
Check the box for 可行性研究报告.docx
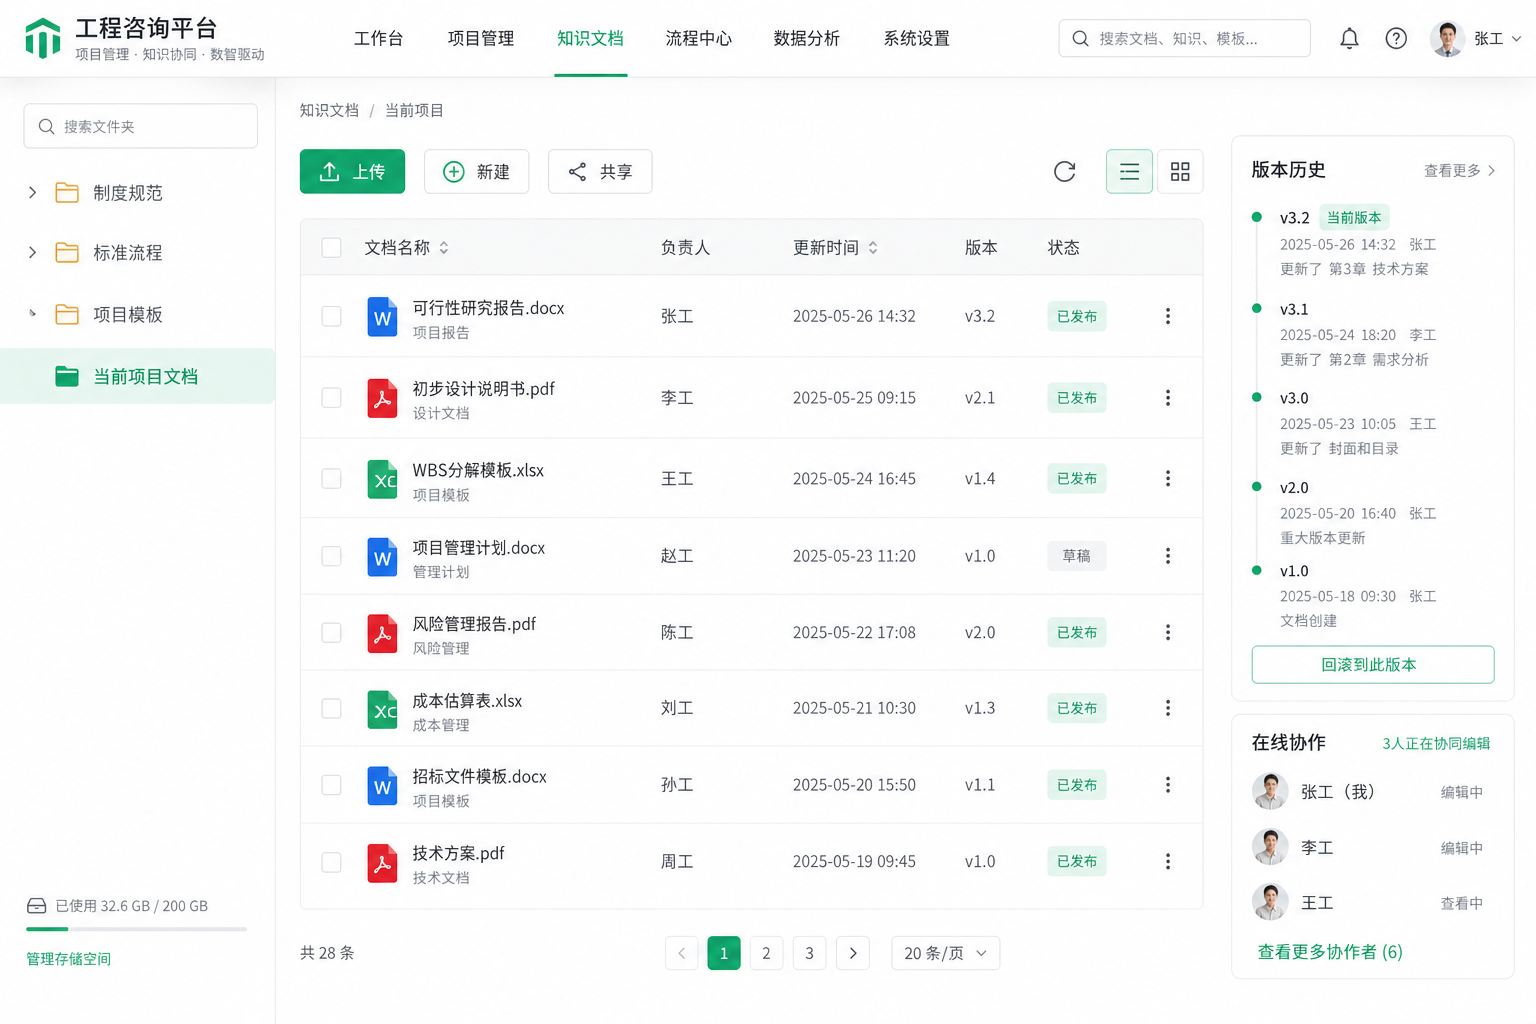click(x=331, y=316)
